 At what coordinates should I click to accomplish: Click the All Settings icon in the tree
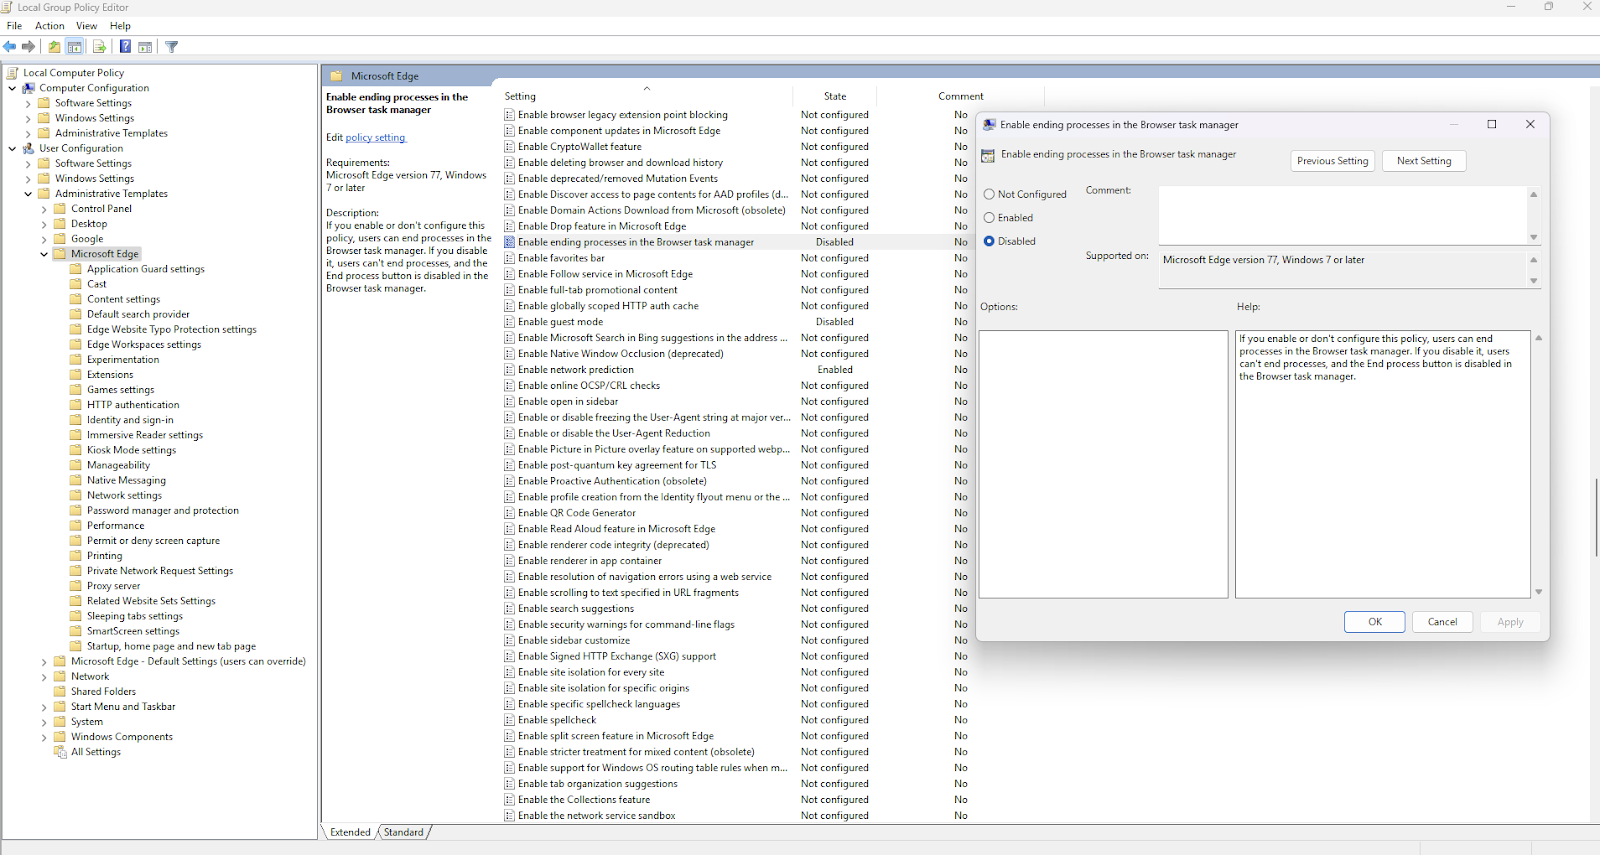tap(60, 752)
